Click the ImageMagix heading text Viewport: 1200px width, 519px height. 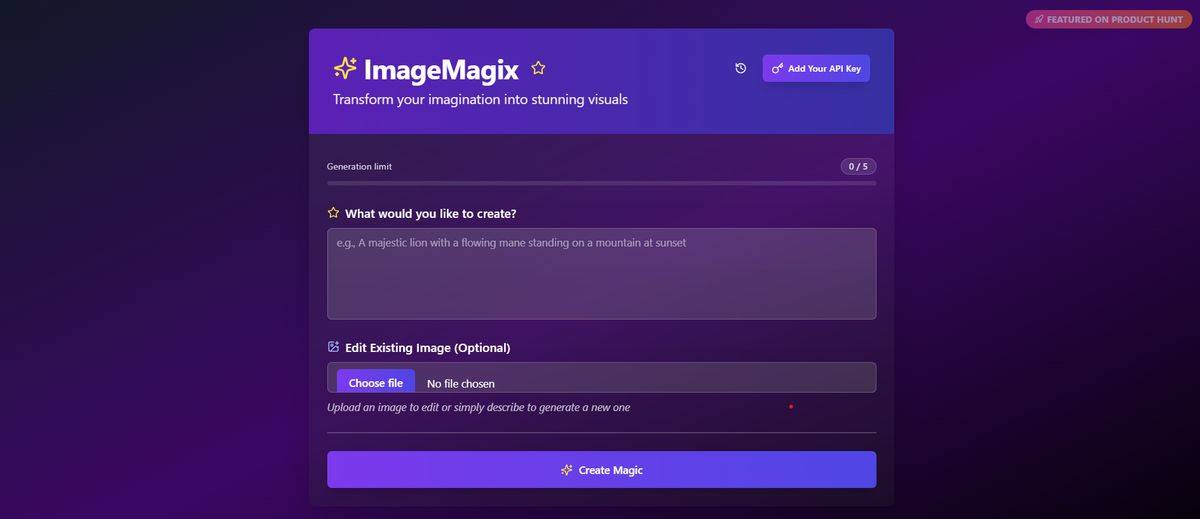click(x=441, y=69)
